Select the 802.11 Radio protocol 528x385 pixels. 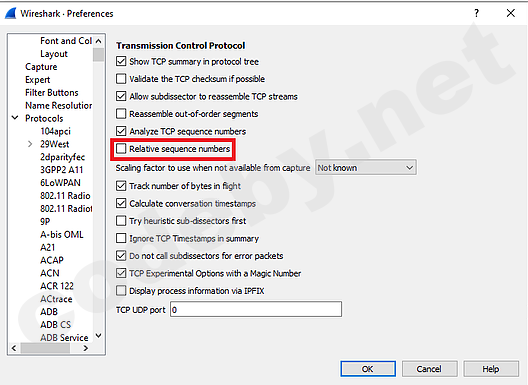pyautogui.click(x=65, y=196)
